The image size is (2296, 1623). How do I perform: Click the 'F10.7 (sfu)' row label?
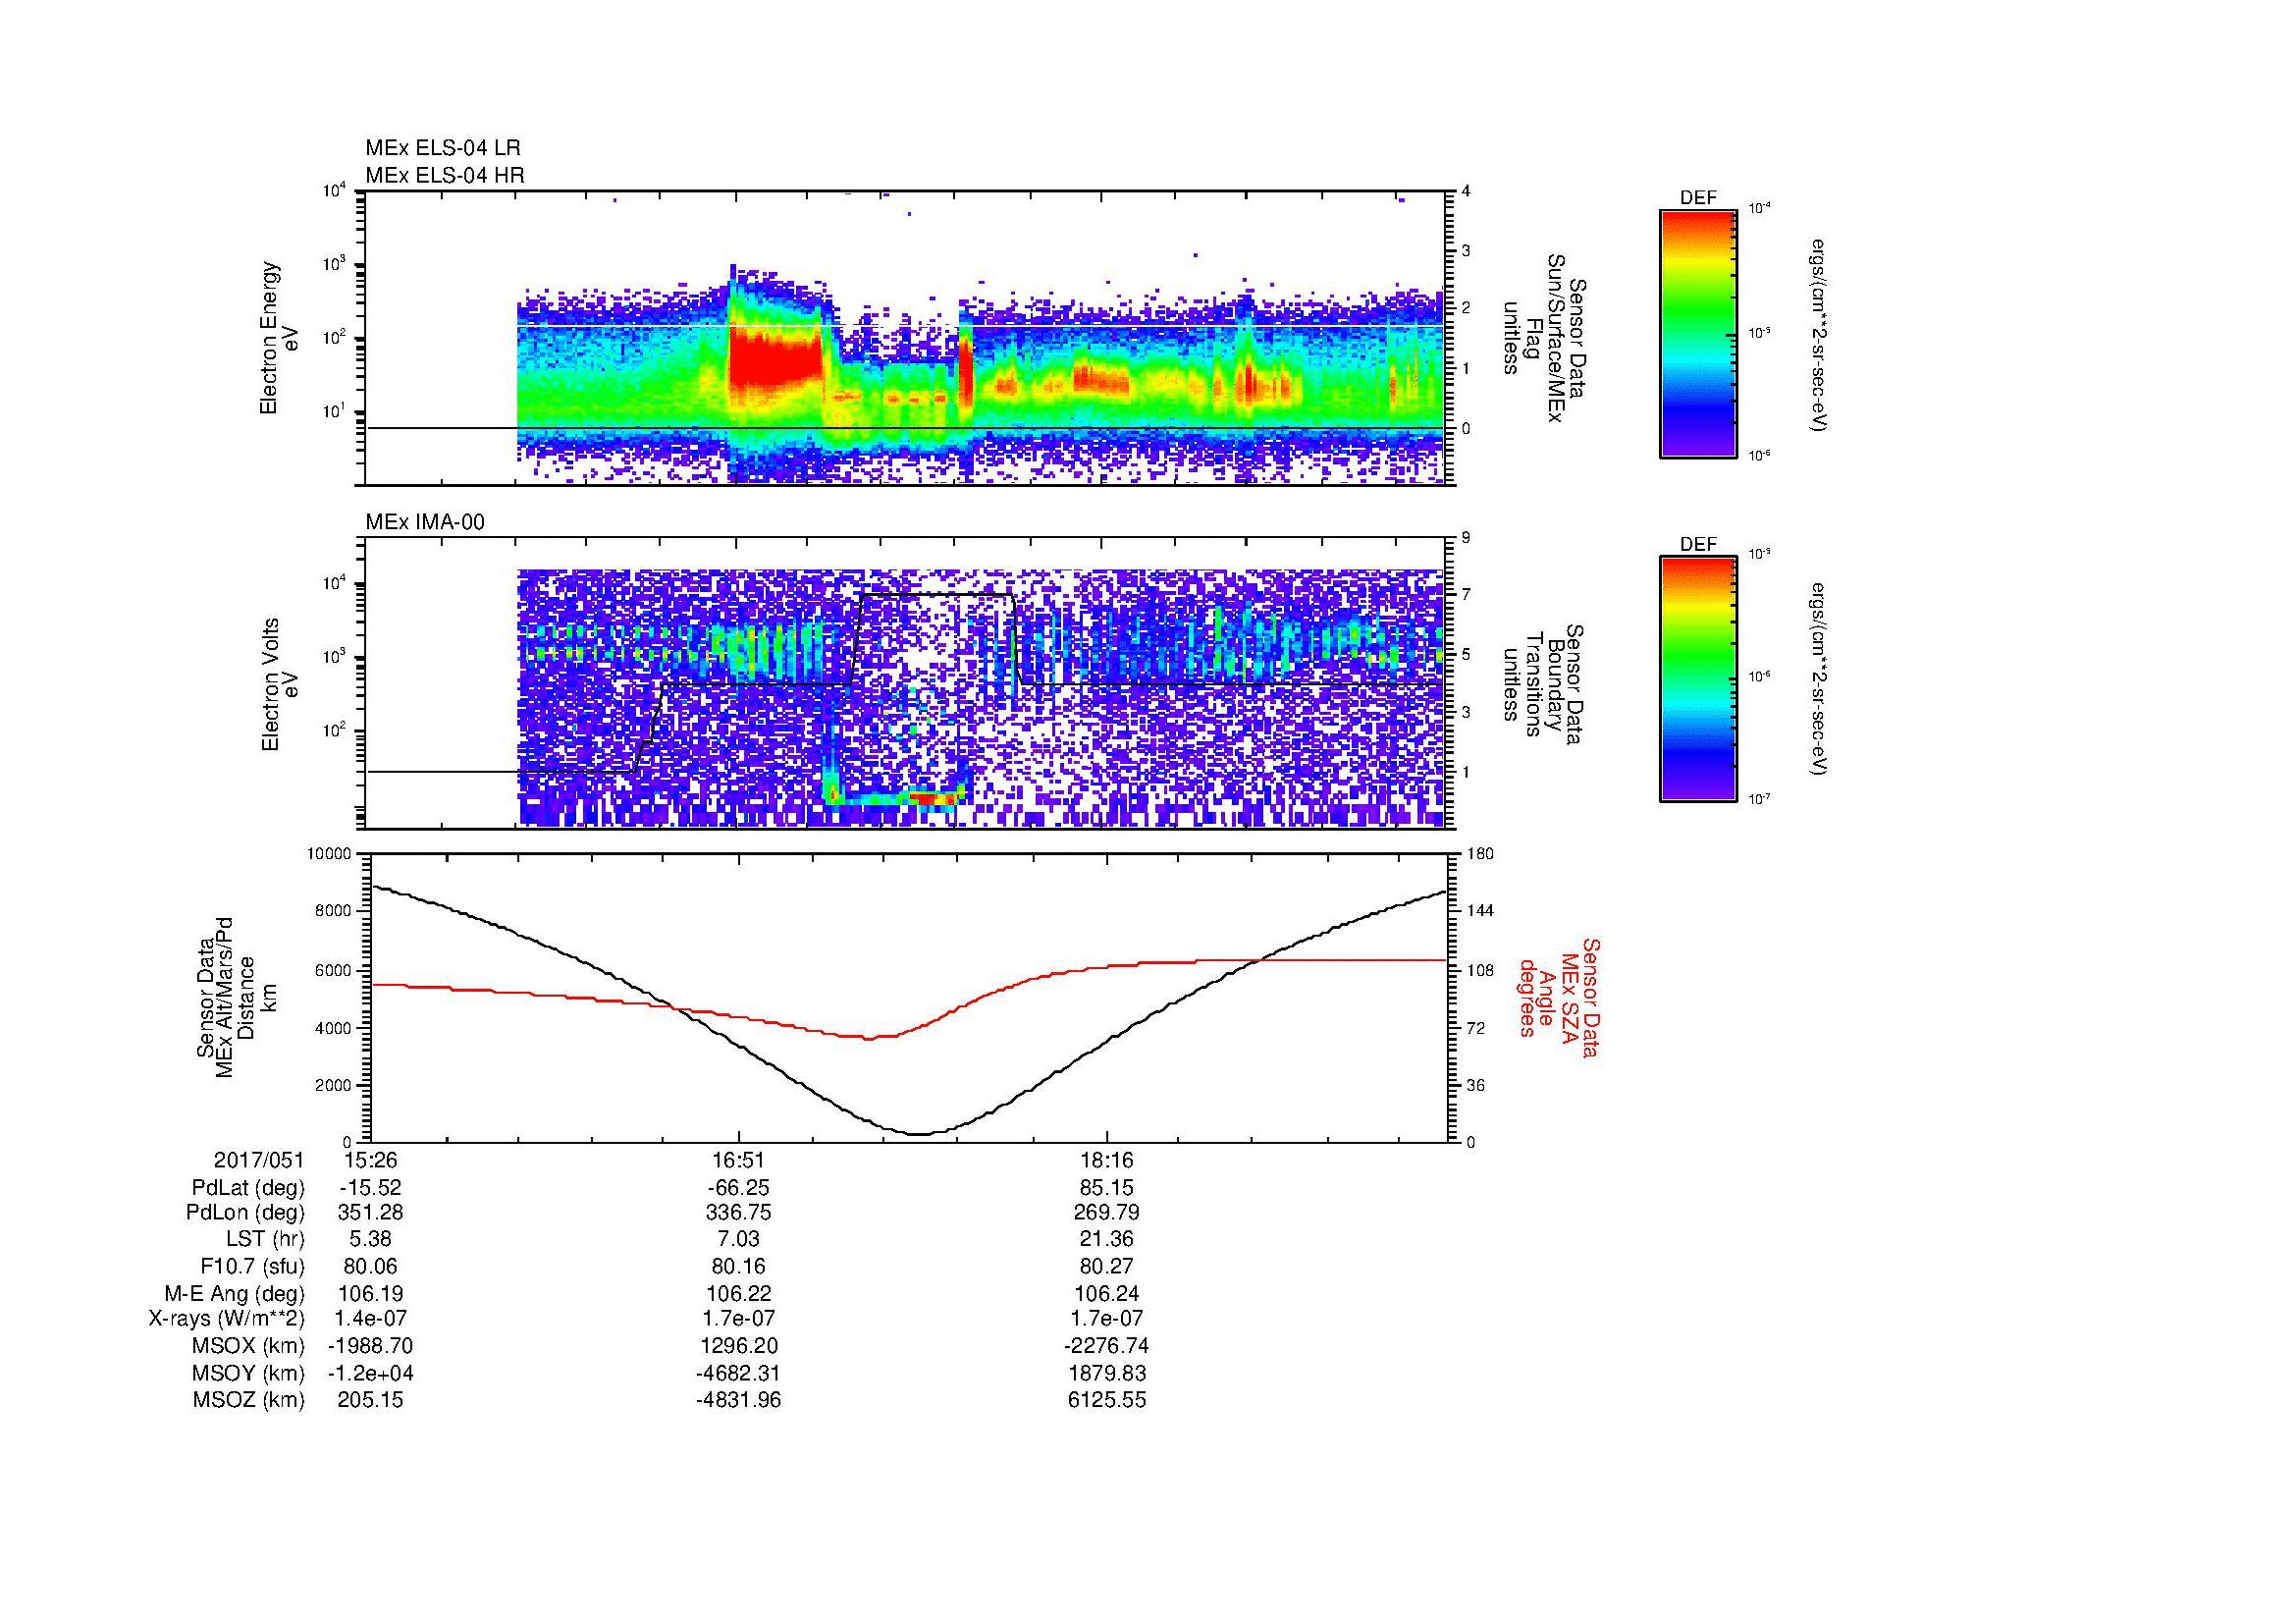point(252,1267)
